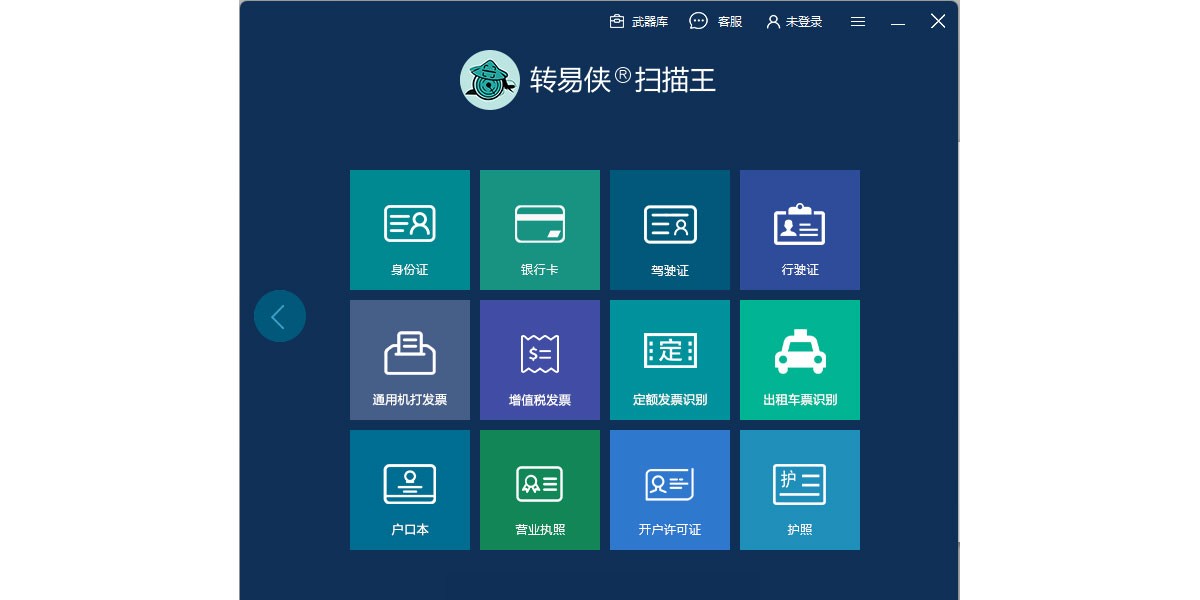This screenshot has width=1200, height=600.
Task: Choose the 行驶证 vehicle license tile
Action: (799, 230)
